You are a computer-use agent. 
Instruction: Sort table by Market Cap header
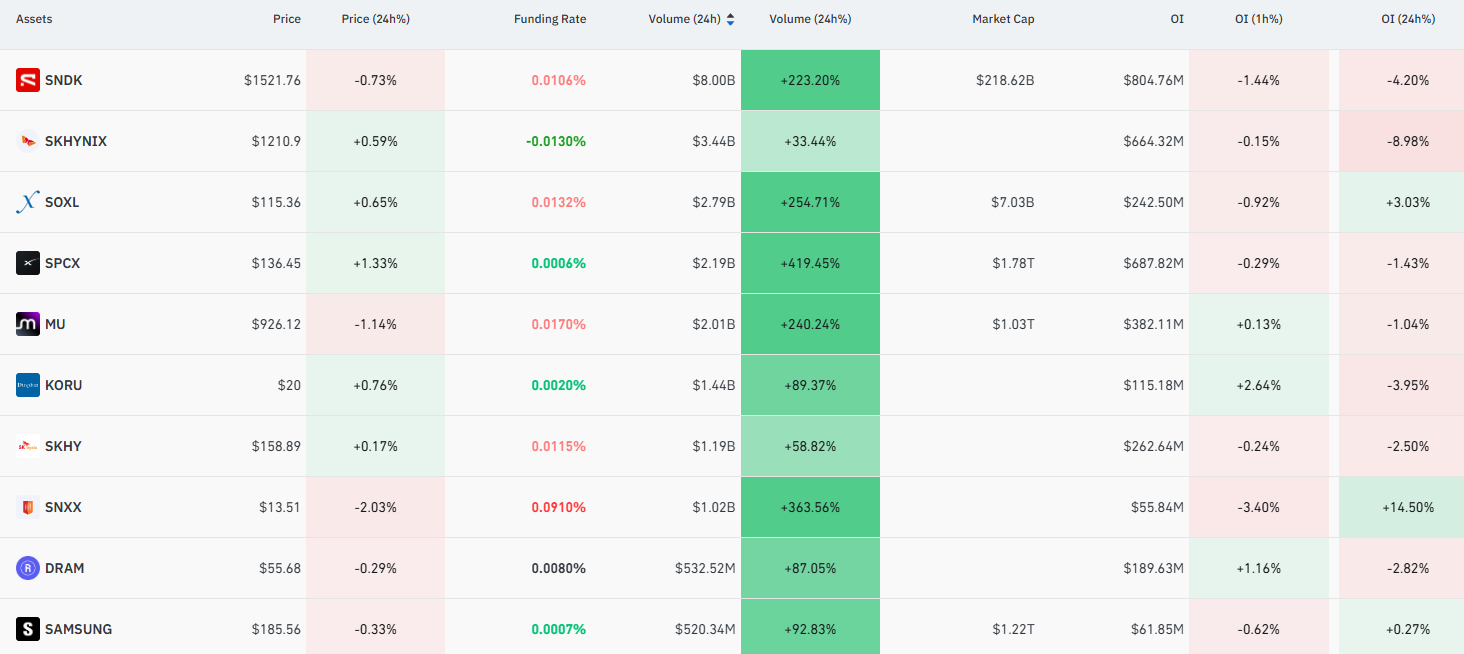tap(1003, 19)
